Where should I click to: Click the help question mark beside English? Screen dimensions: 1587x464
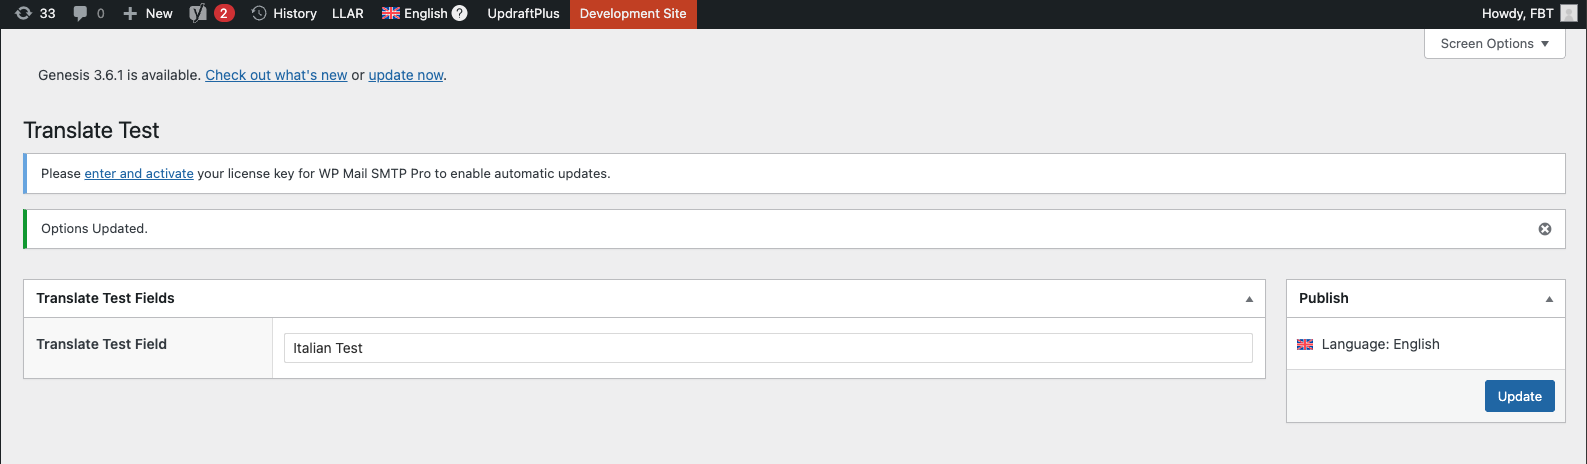pyautogui.click(x=460, y=14)
